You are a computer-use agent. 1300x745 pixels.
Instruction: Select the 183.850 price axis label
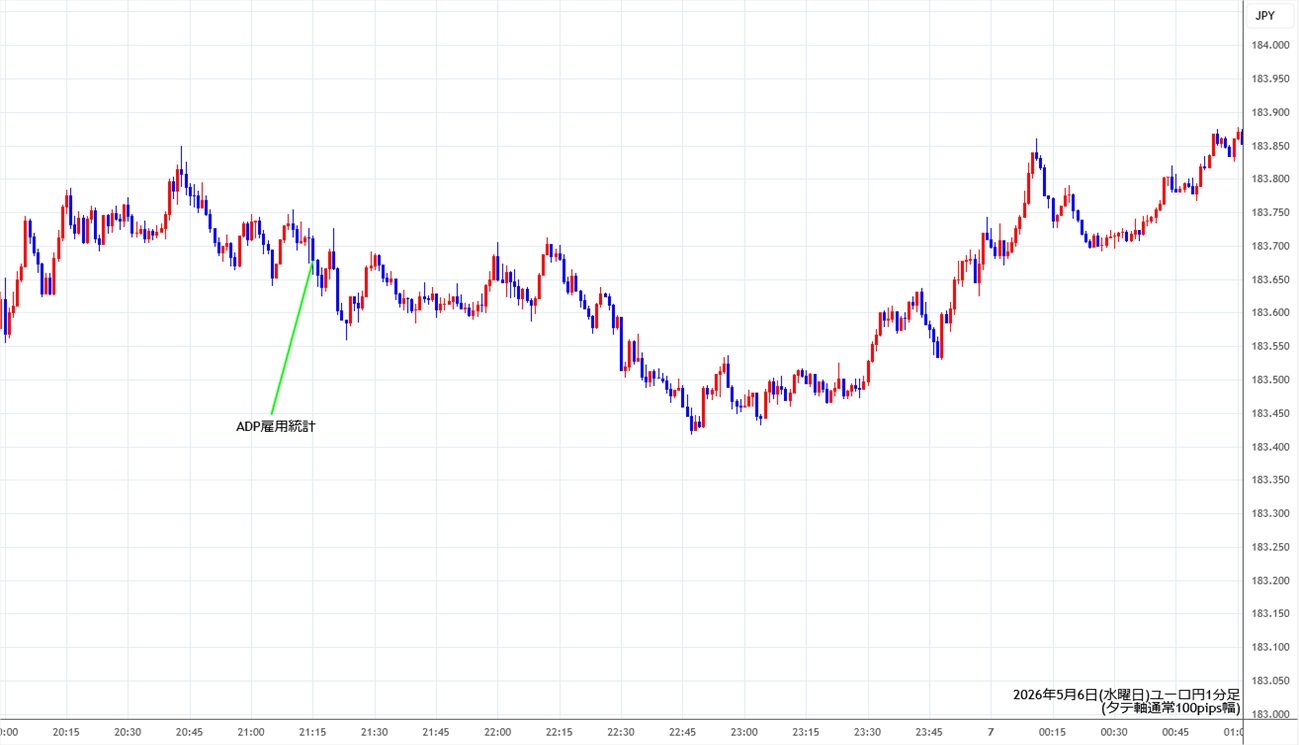pos(1270,145)
